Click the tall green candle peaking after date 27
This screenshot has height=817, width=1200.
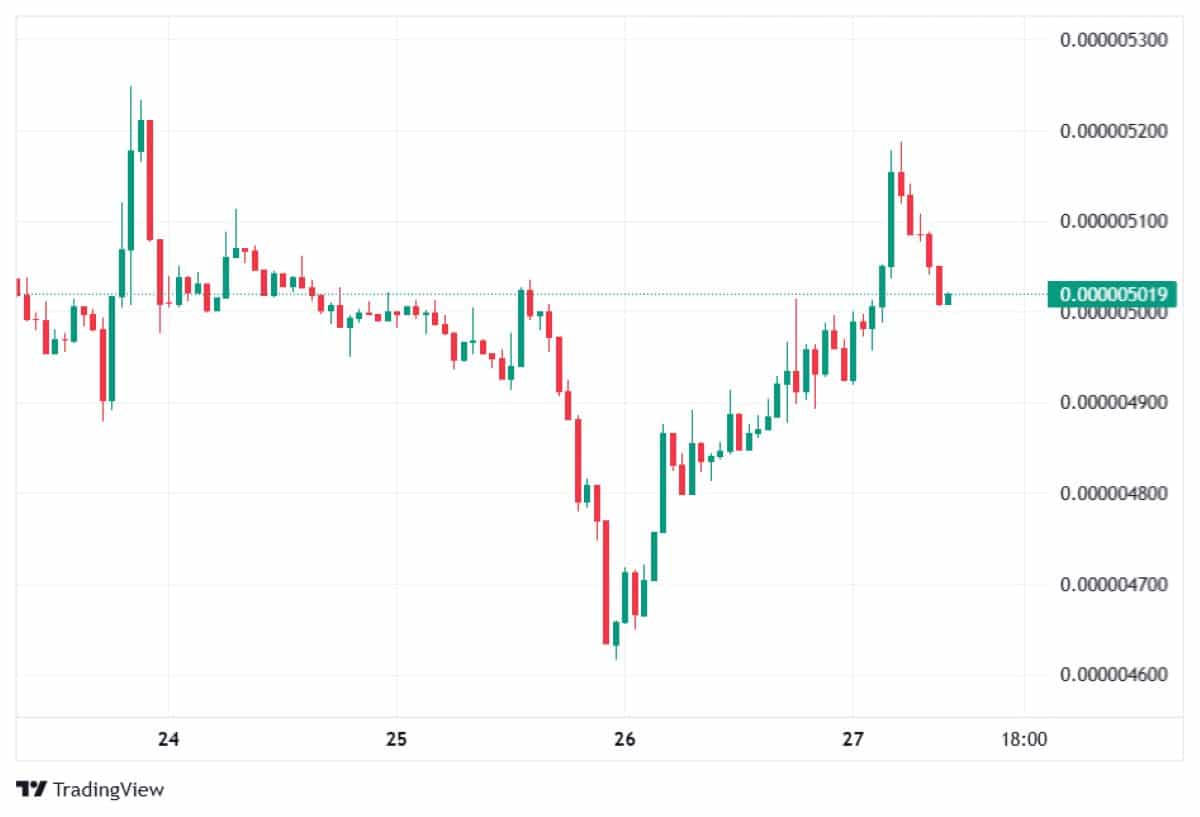click(x=890, y=219)
